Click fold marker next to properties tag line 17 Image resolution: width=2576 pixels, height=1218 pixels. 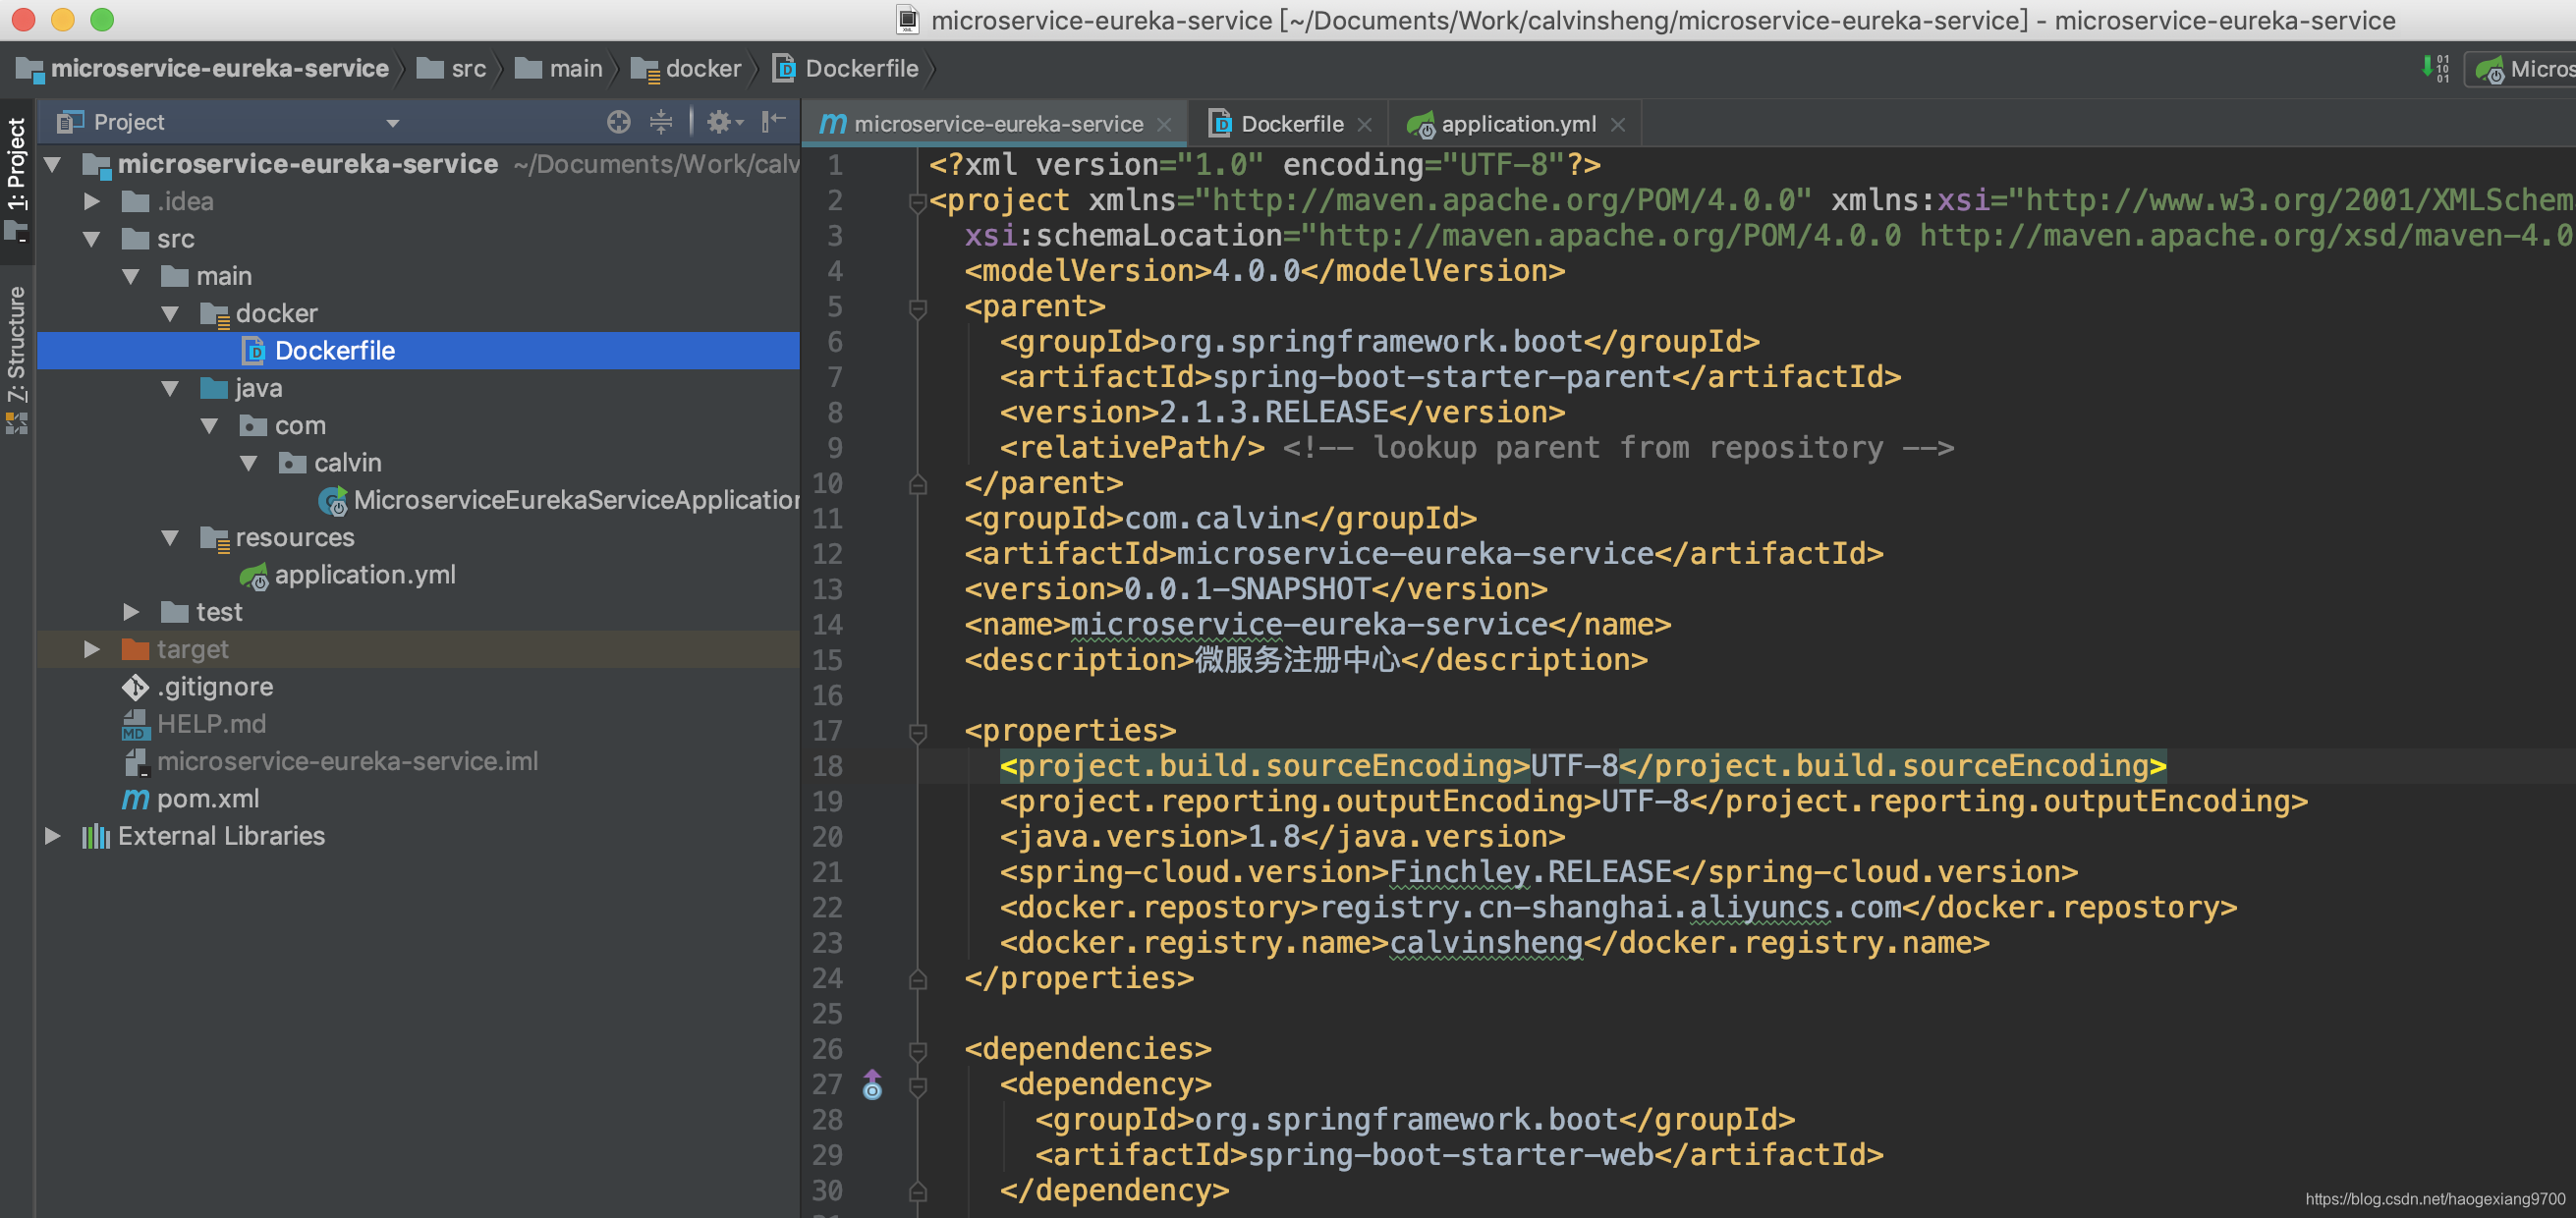tap(917, 732)
